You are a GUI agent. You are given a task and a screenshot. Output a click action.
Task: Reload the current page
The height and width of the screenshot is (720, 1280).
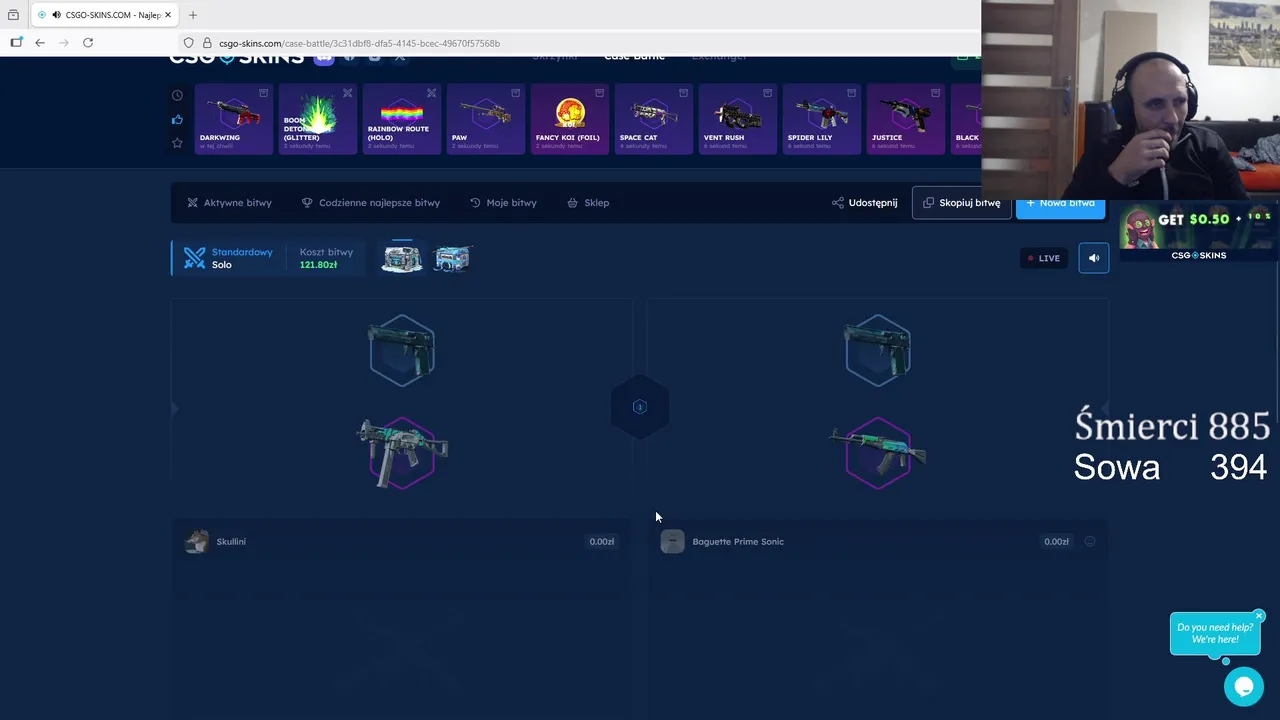coord(88,43)
